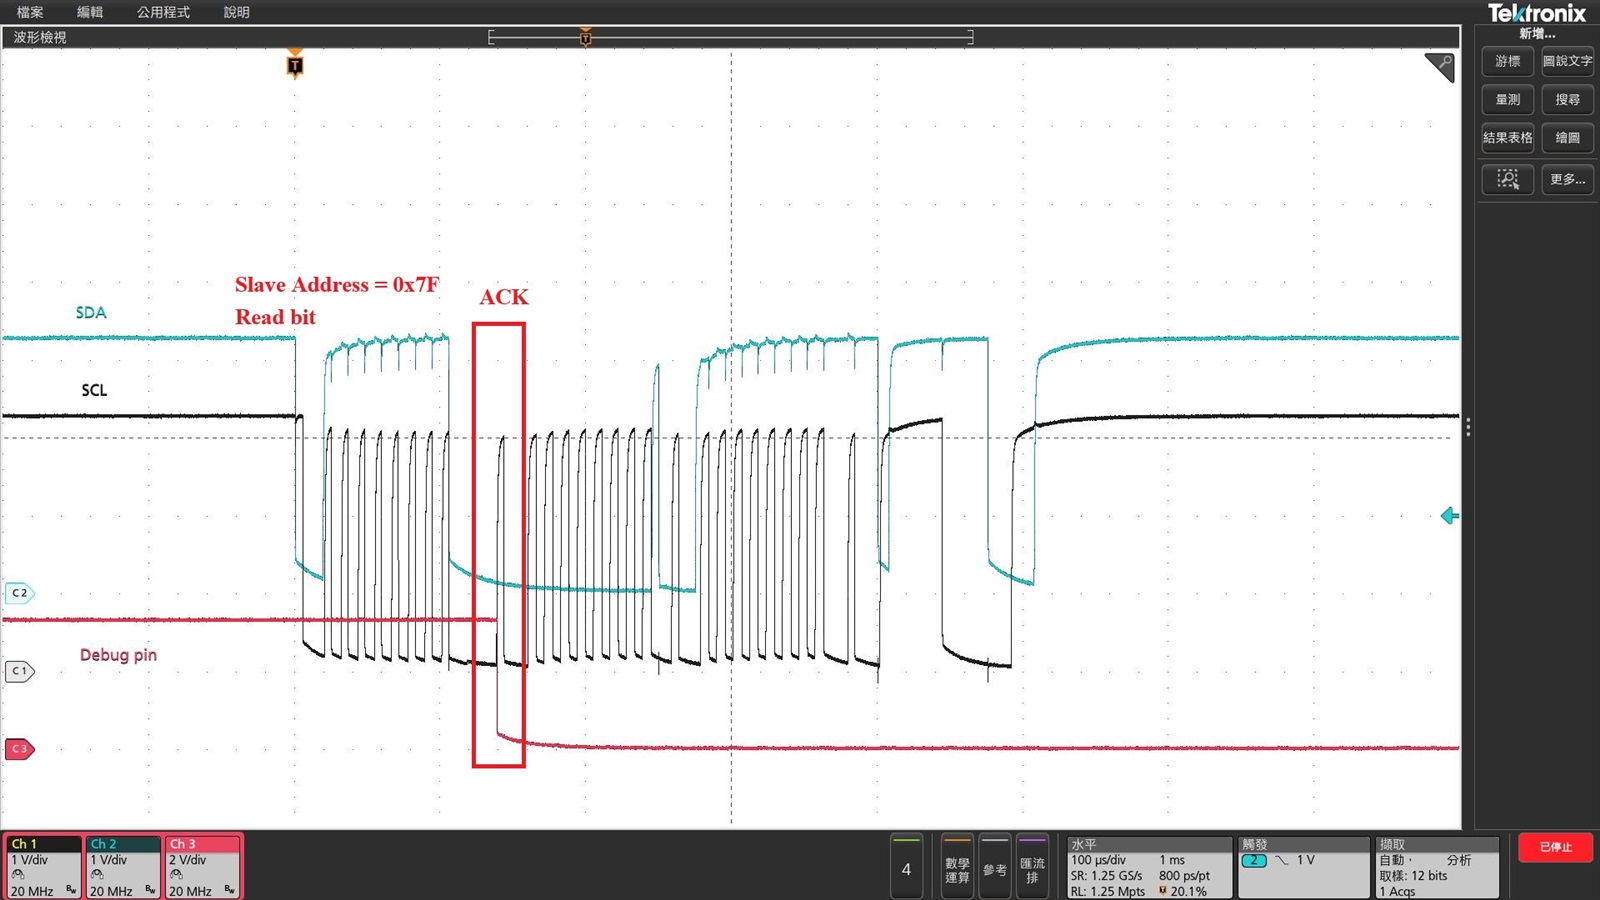Click the three-dot handle beside the results panel
Screen dimensions: 1600x900
coord(1468,428)
